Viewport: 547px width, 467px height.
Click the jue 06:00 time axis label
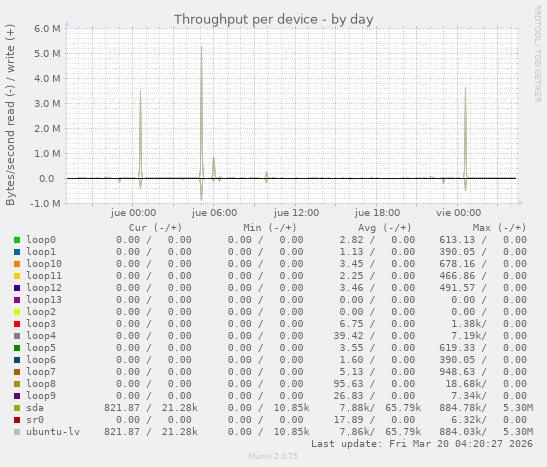[215, 213]
